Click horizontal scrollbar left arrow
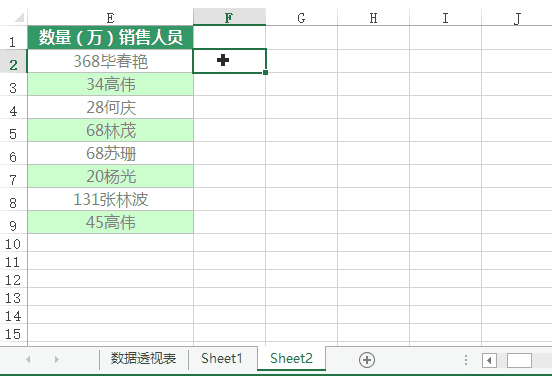552x376 pixels. pyautogui.click(x=489, y=361)
